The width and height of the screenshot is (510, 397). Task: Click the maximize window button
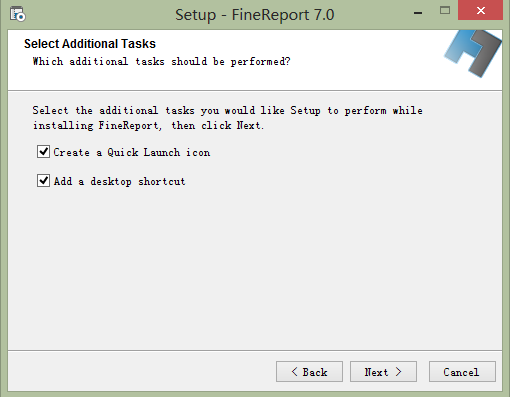coord(445,11)
